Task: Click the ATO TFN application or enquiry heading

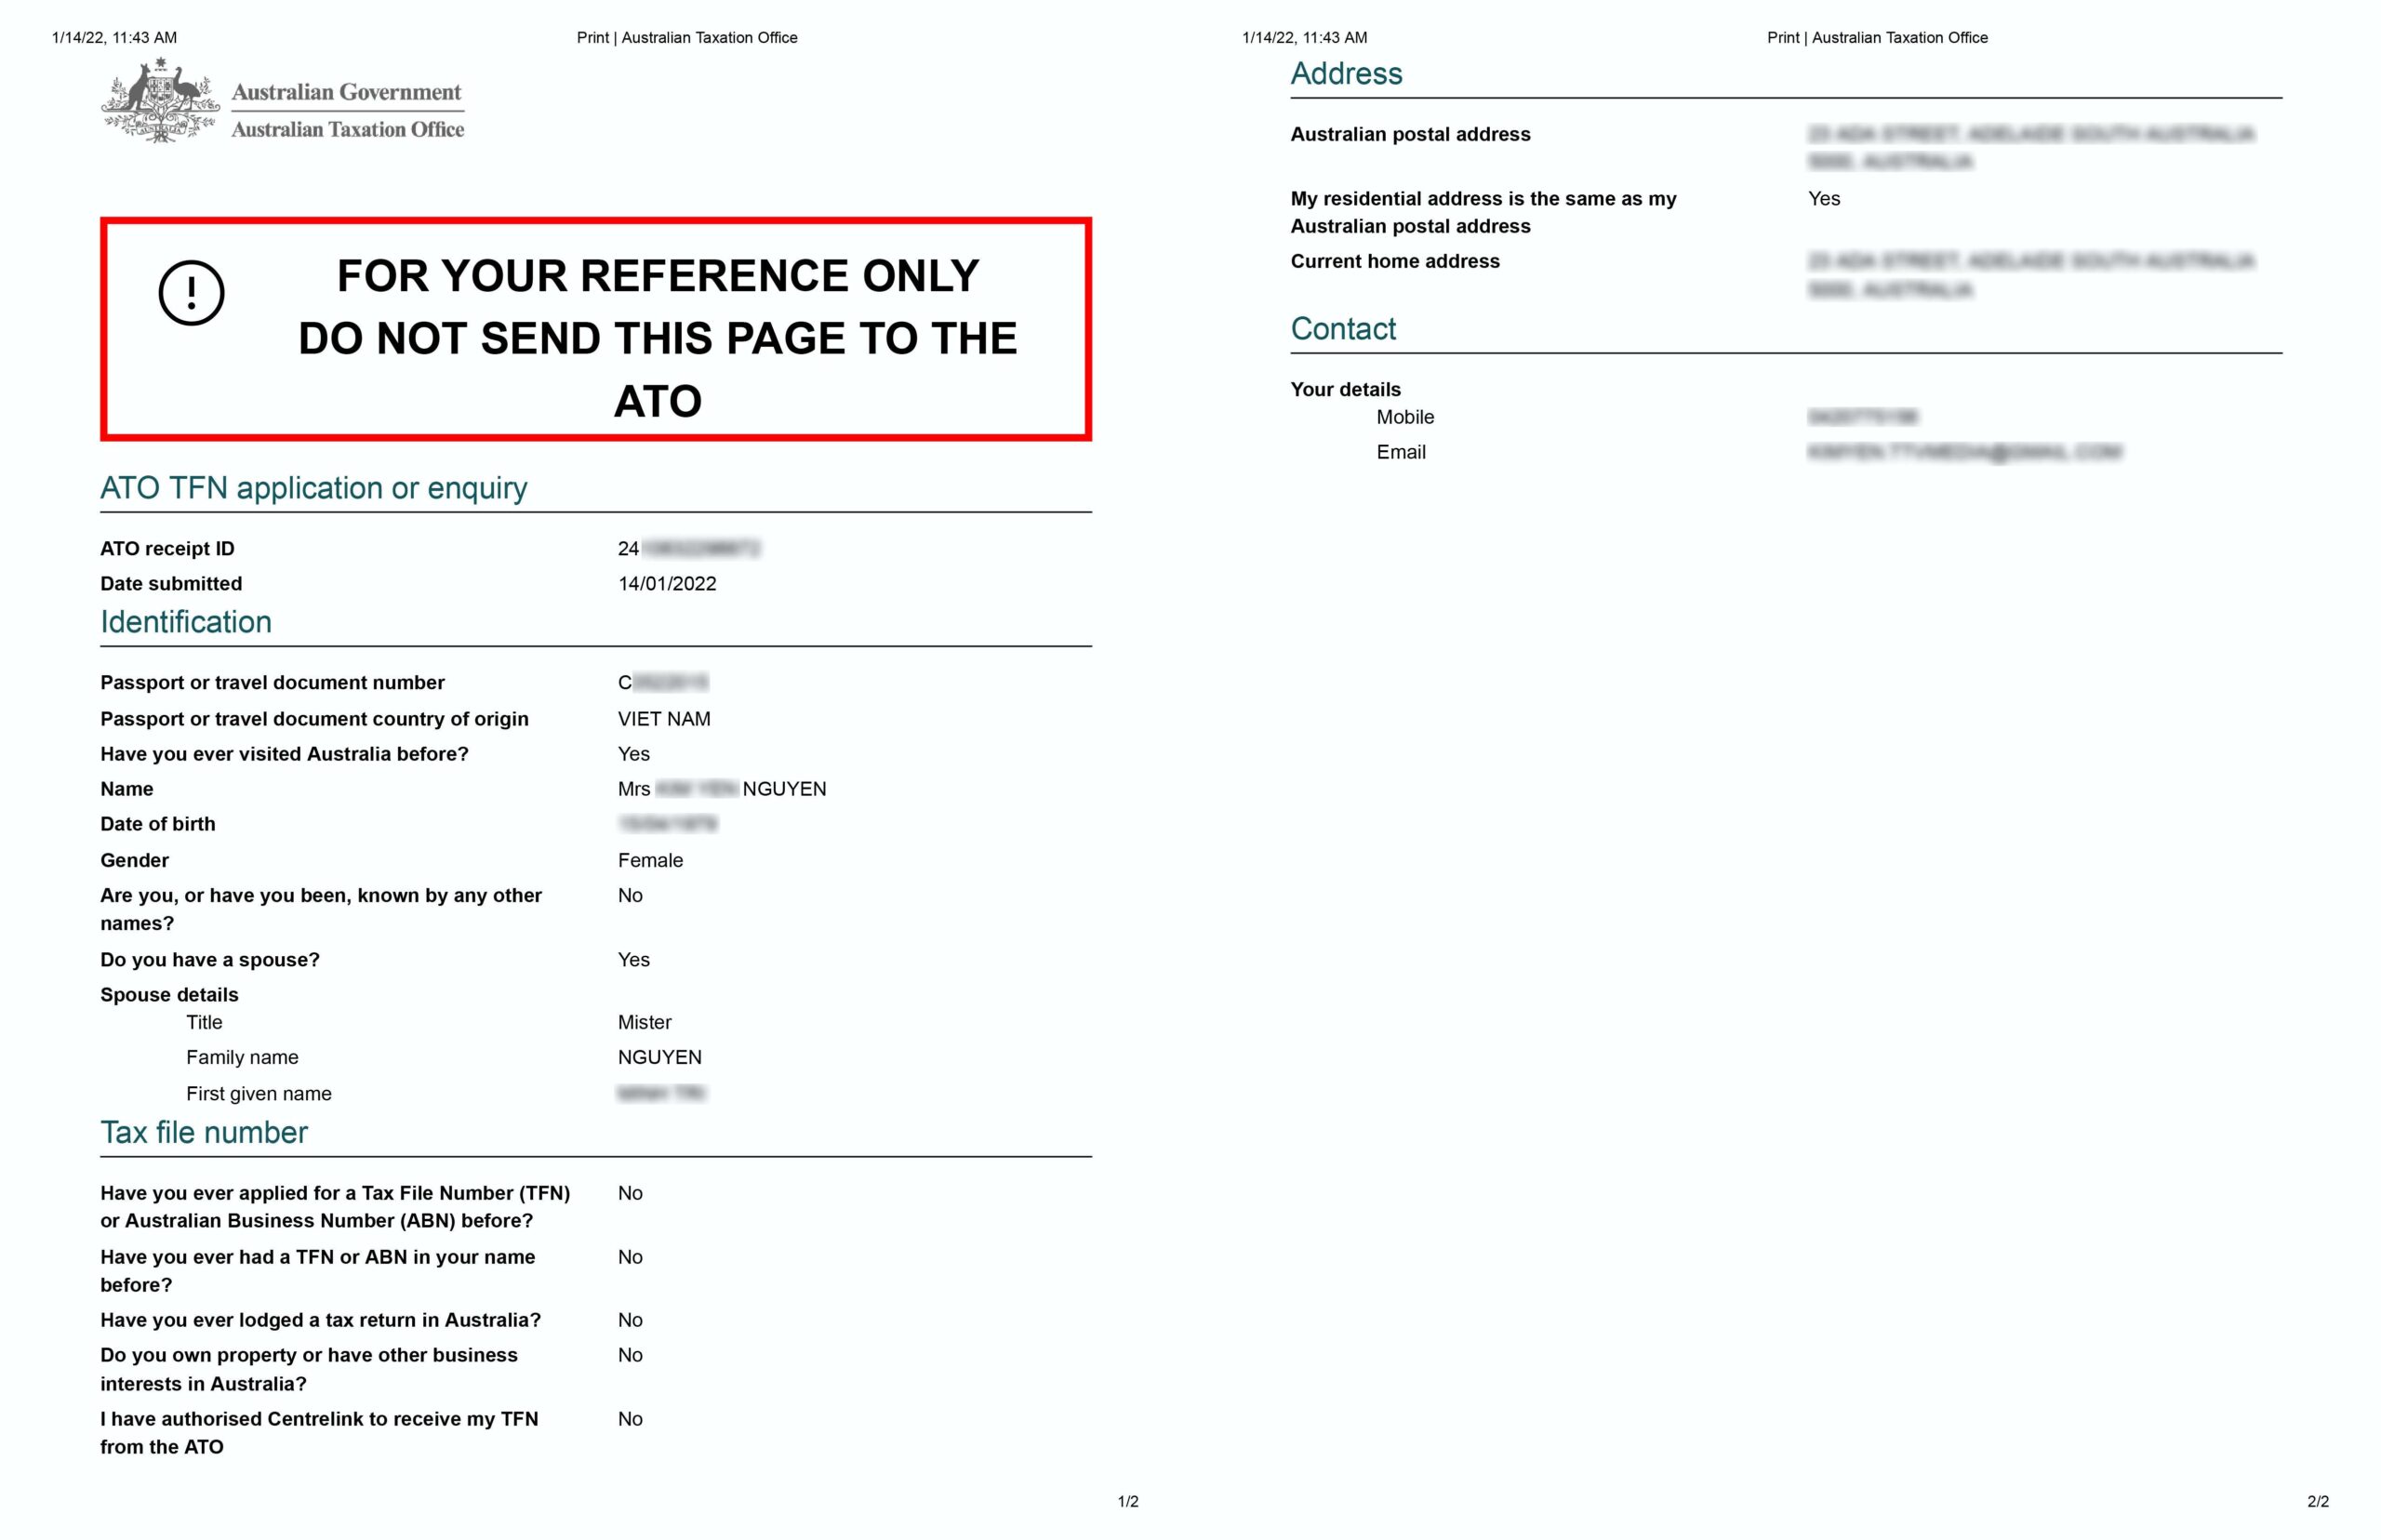Action: click(313, 488)
